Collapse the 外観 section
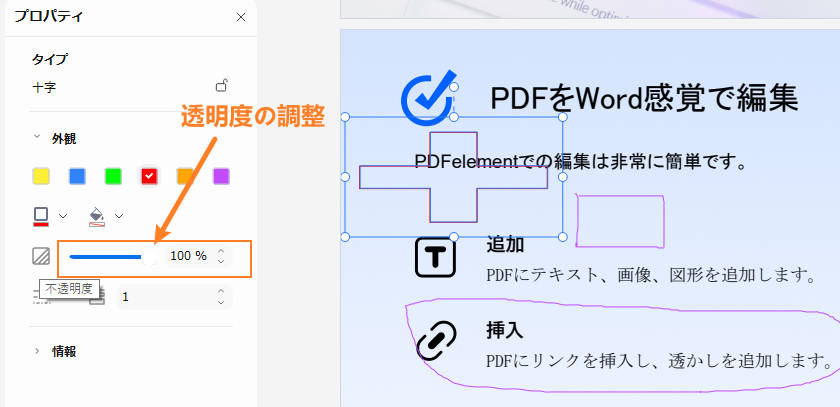Image resolution: width=840 pixels, height=407 pixels. click(x=37, y=138)
